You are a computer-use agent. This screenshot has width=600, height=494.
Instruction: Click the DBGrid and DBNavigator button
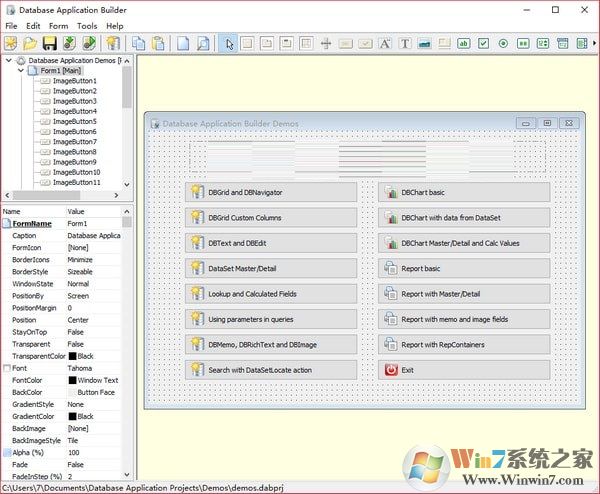pos(271,192)
